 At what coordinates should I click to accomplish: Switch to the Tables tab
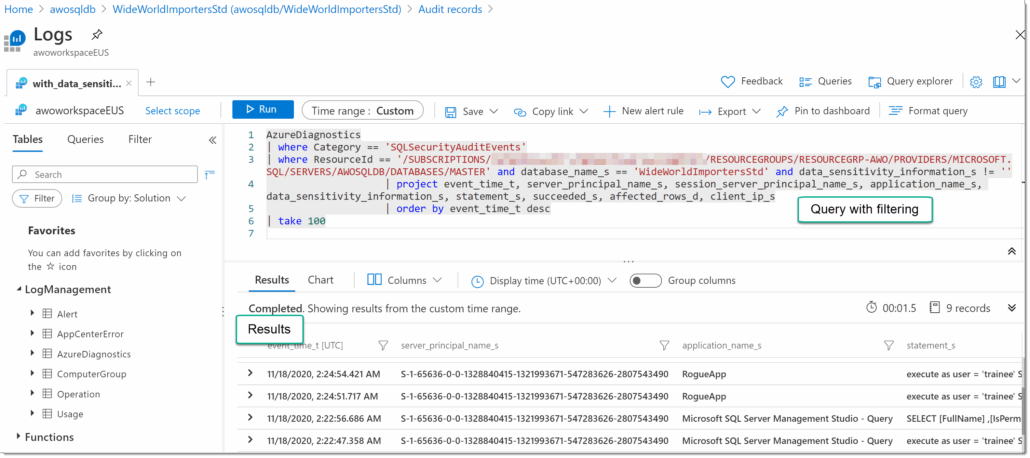tap(28, 139)
